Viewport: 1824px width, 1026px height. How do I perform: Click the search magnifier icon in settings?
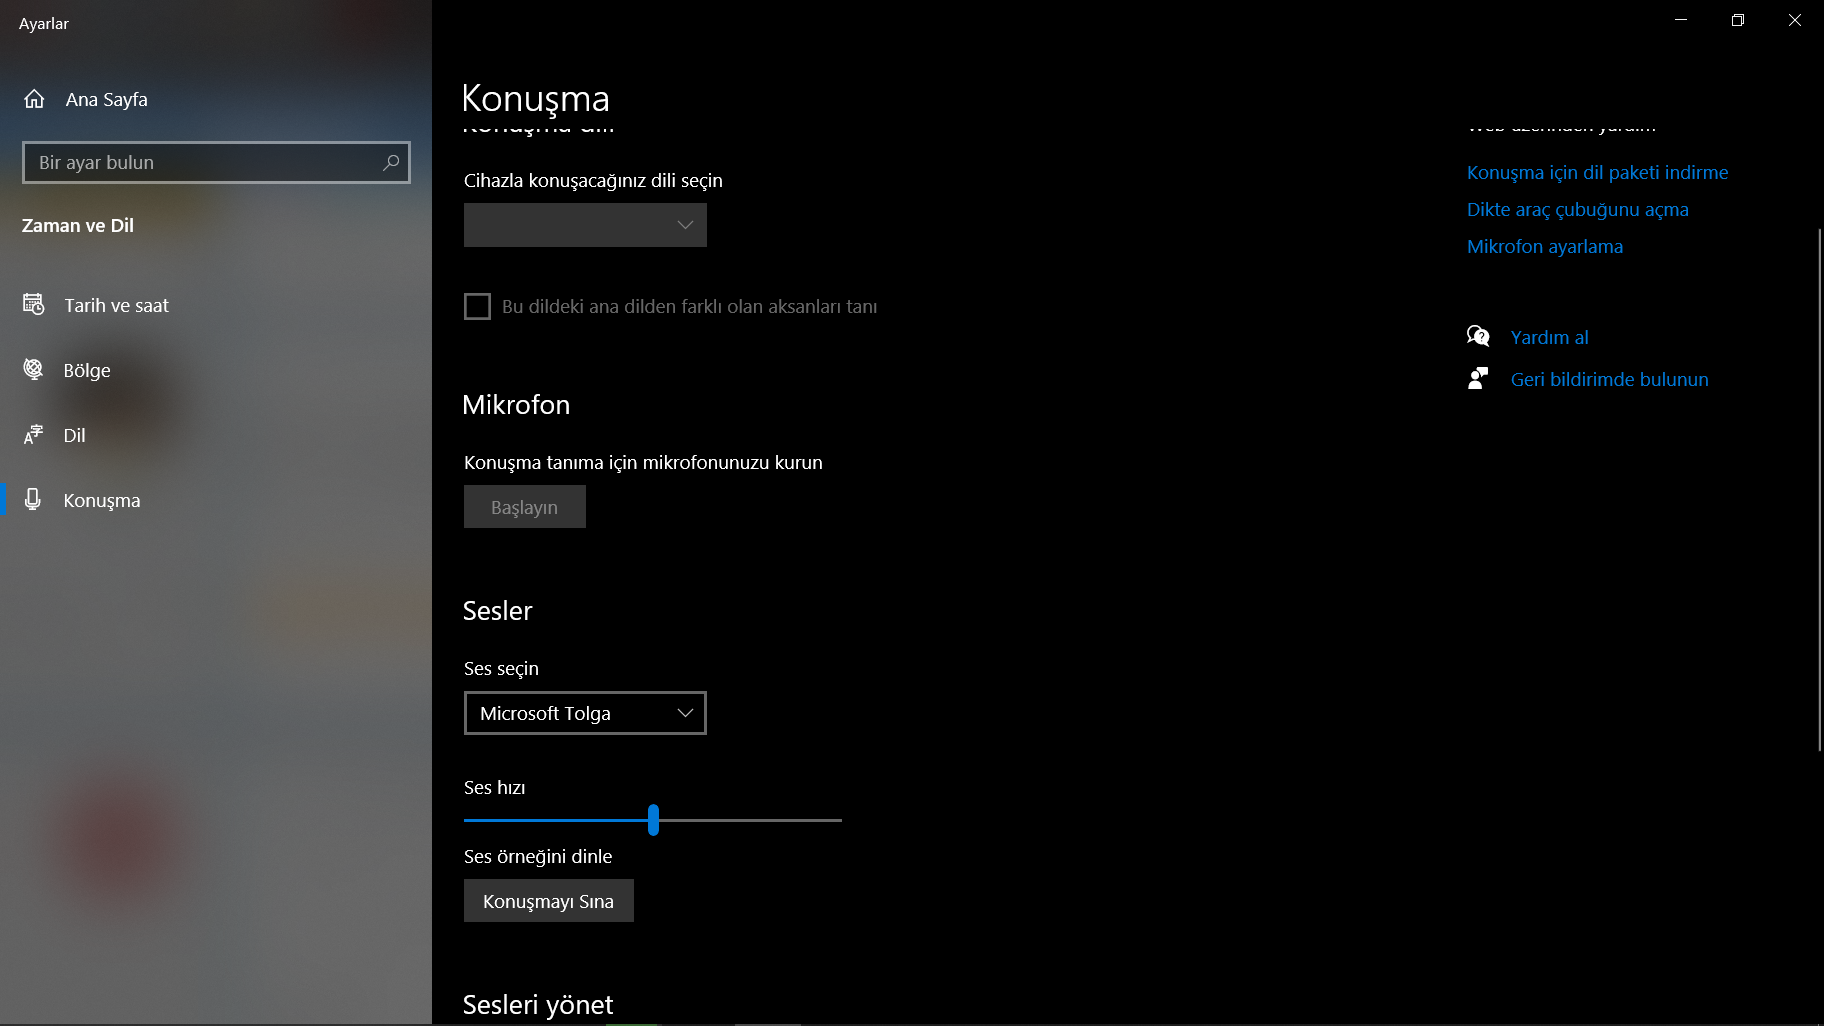click(391, 162)
